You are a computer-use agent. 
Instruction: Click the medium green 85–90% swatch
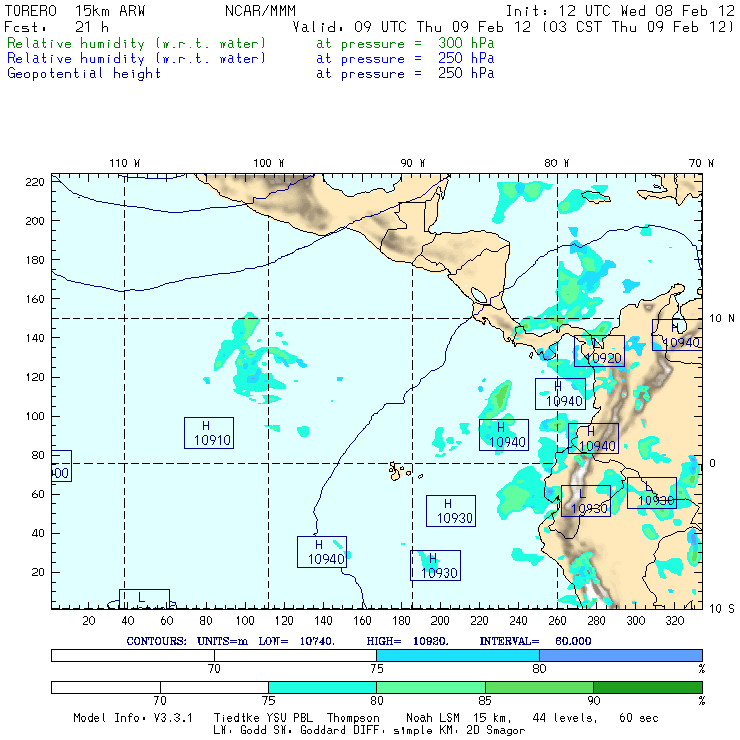539,687
